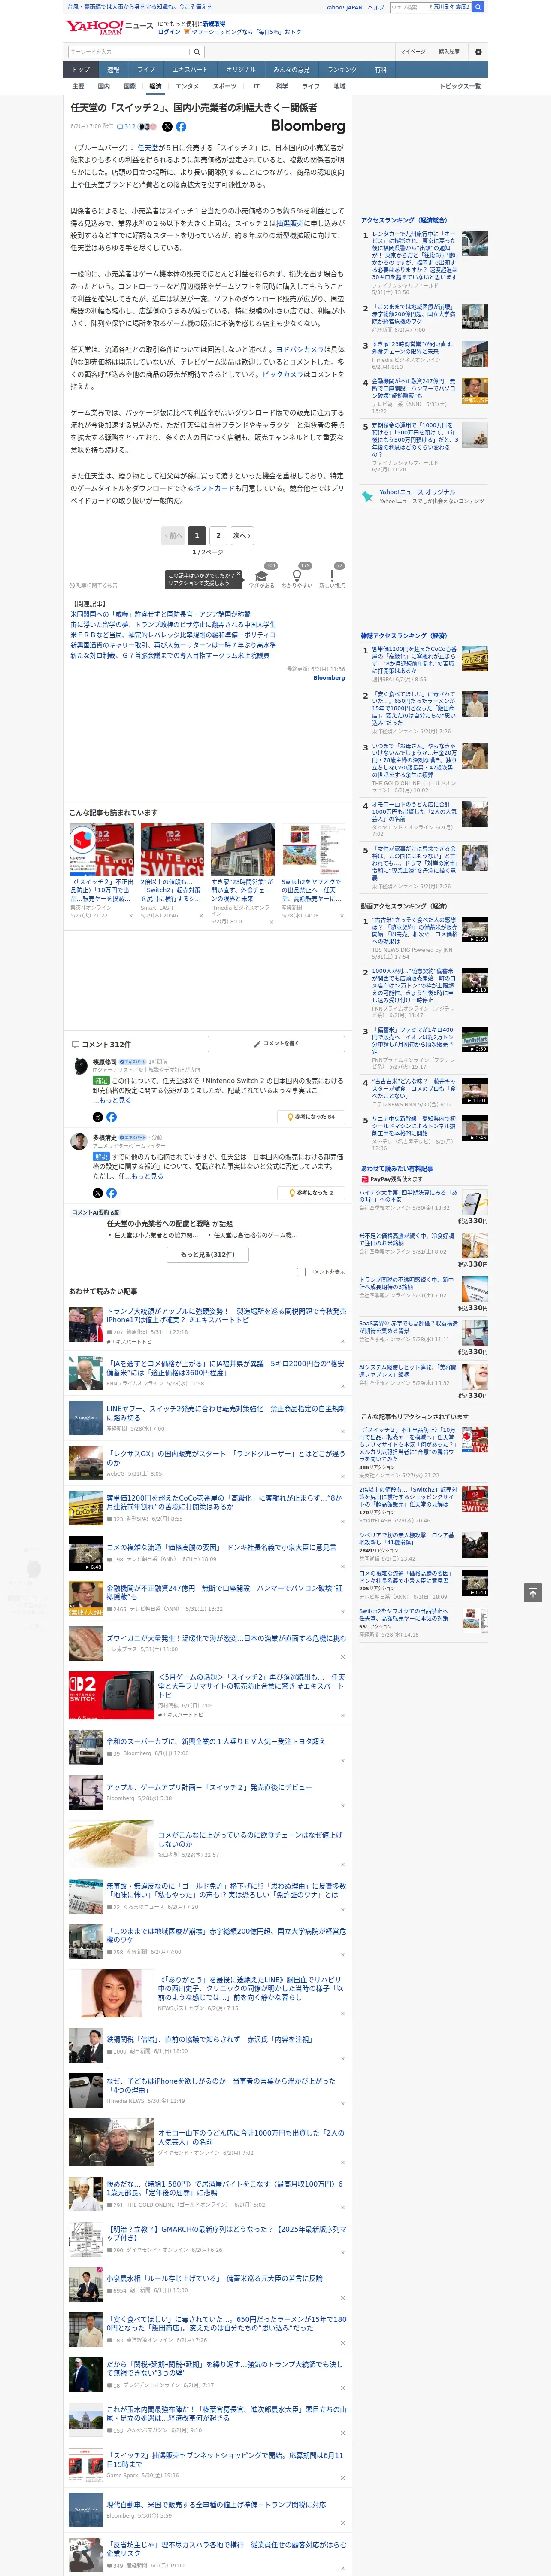
Task: Expand 篠原修司's comment with もっと見る
Action: pyautogui.click(x=112, y=1100)
